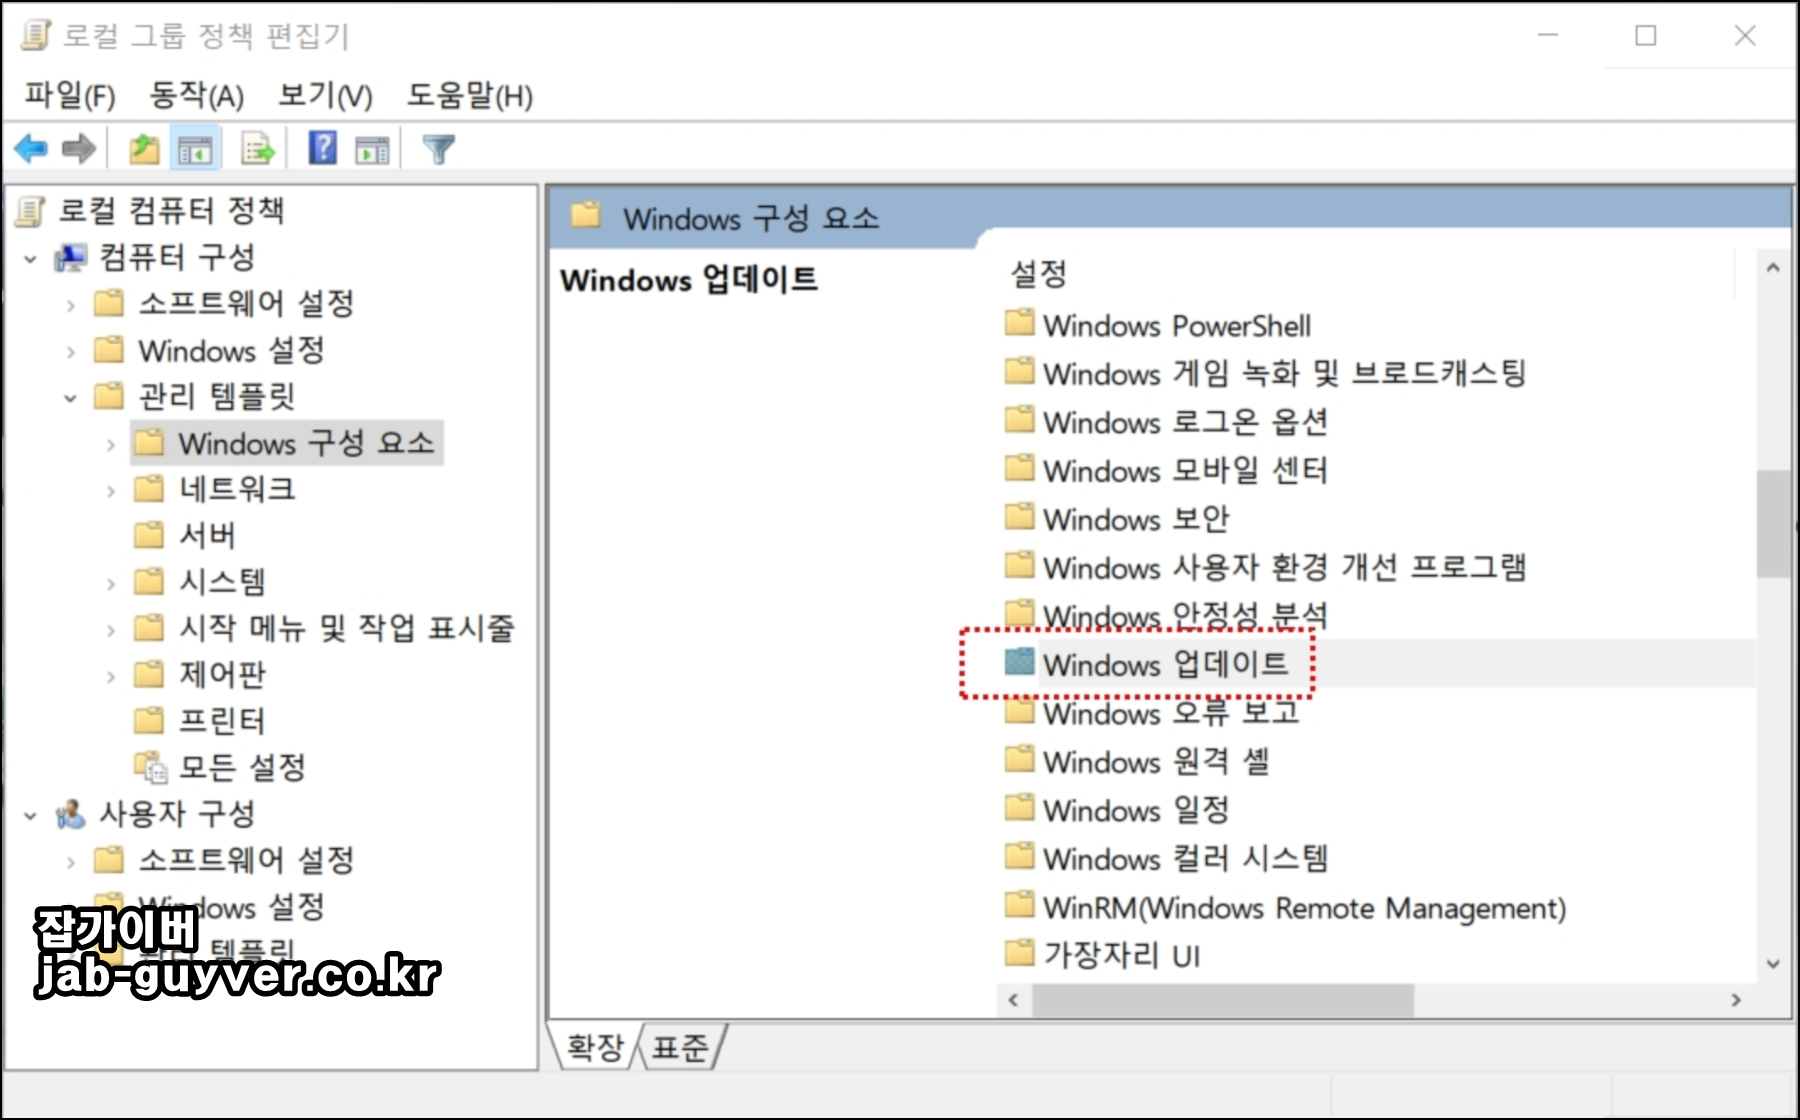Click the horizontal scrollbar left arrow
Viewport: 1800px width, 1120px height.
[1014, 999]
